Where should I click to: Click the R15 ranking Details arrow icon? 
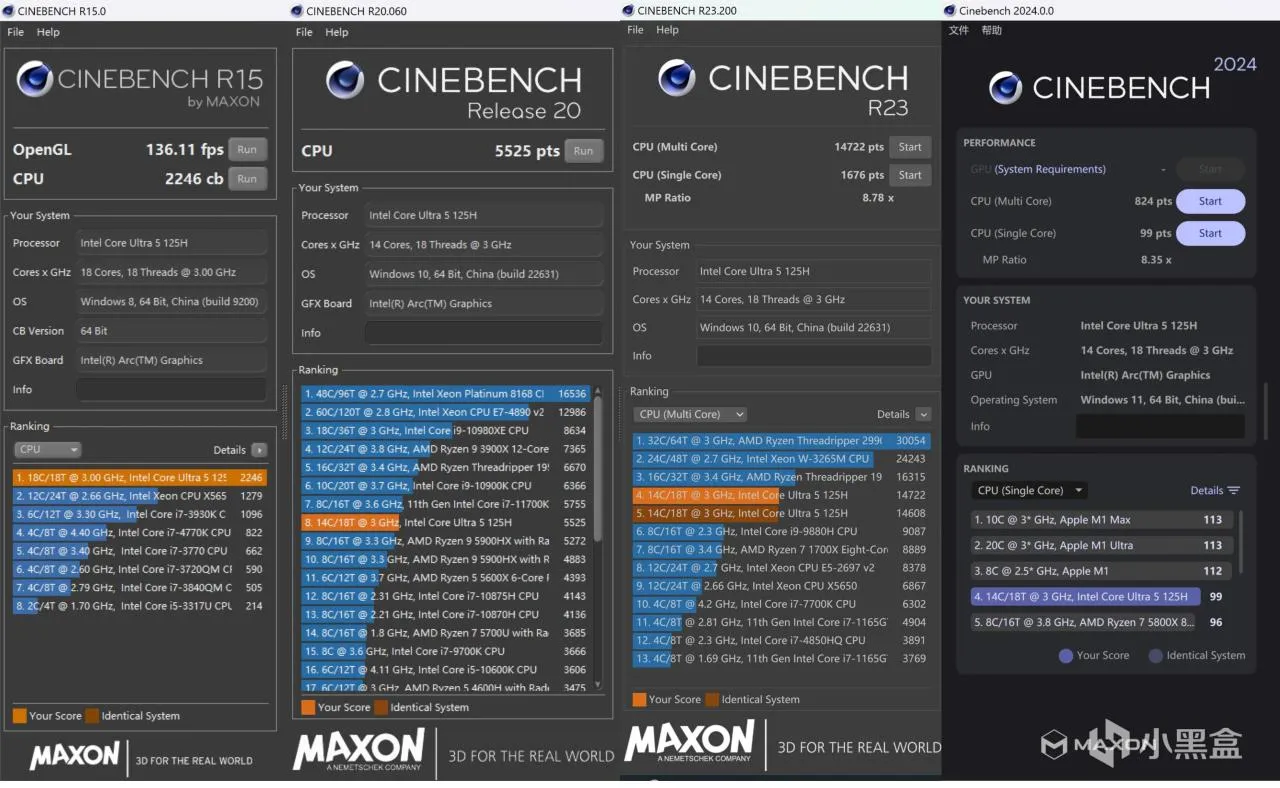coord(259,450)
